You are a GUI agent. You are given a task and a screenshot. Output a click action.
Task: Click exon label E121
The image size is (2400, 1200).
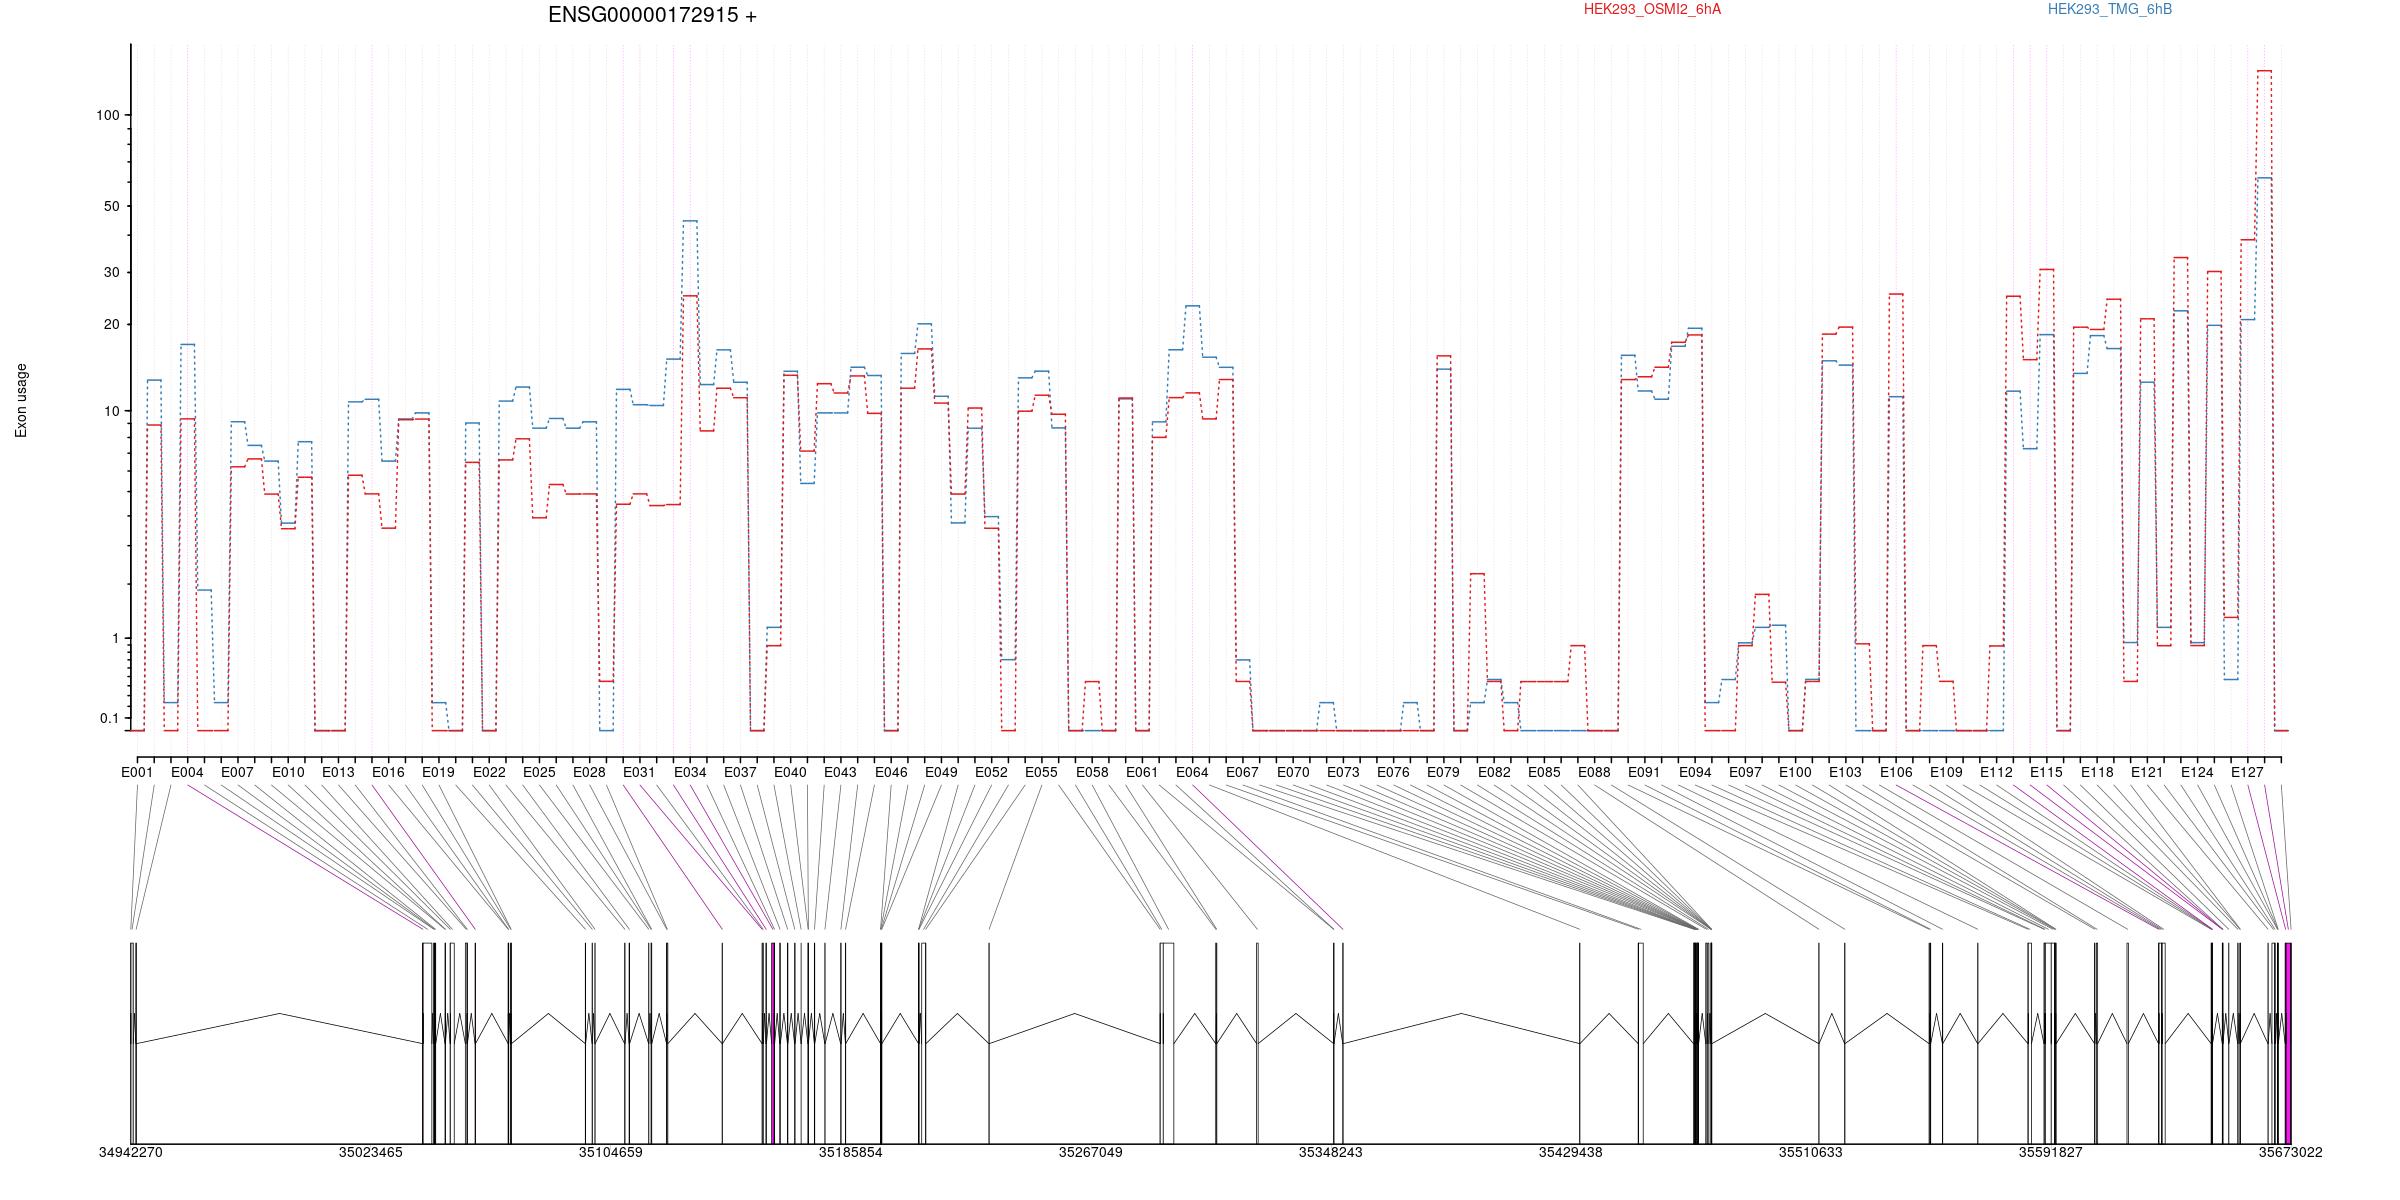2147,772
